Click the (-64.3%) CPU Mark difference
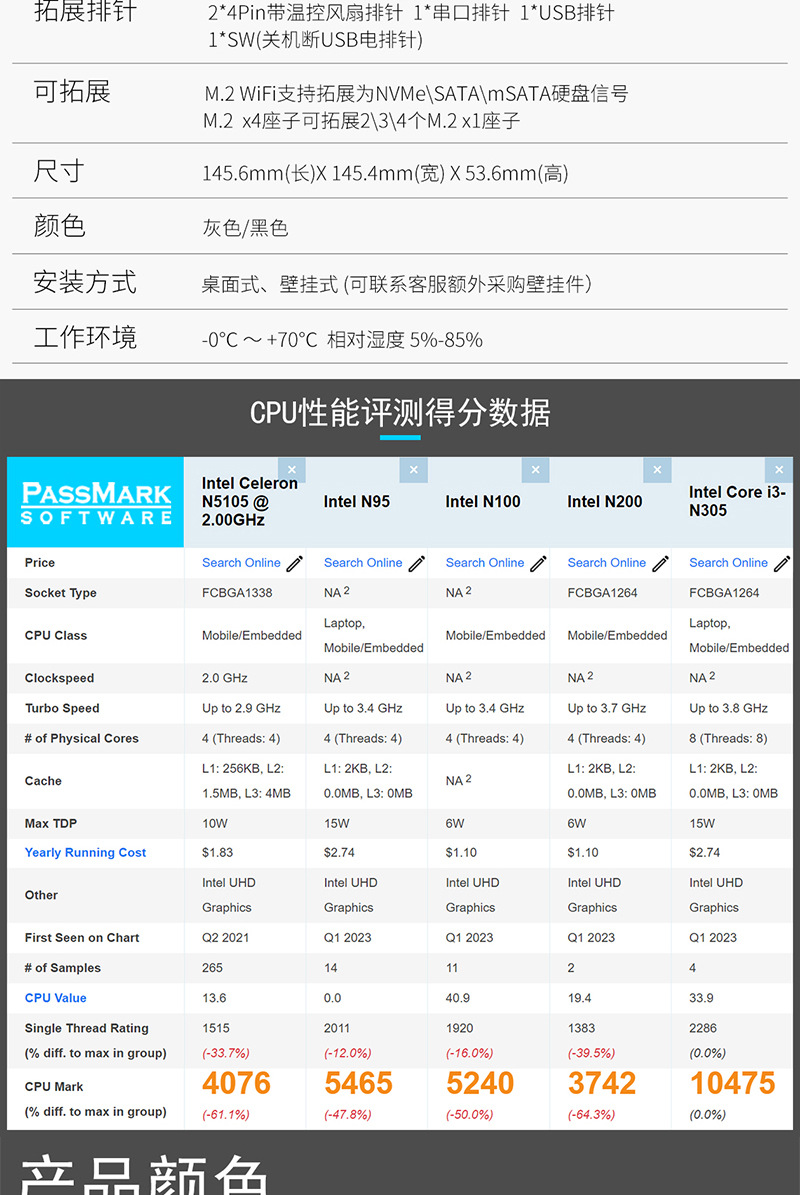Image resolution: width=800 pixels, height=1195 pixels. tap(591, 1114)
